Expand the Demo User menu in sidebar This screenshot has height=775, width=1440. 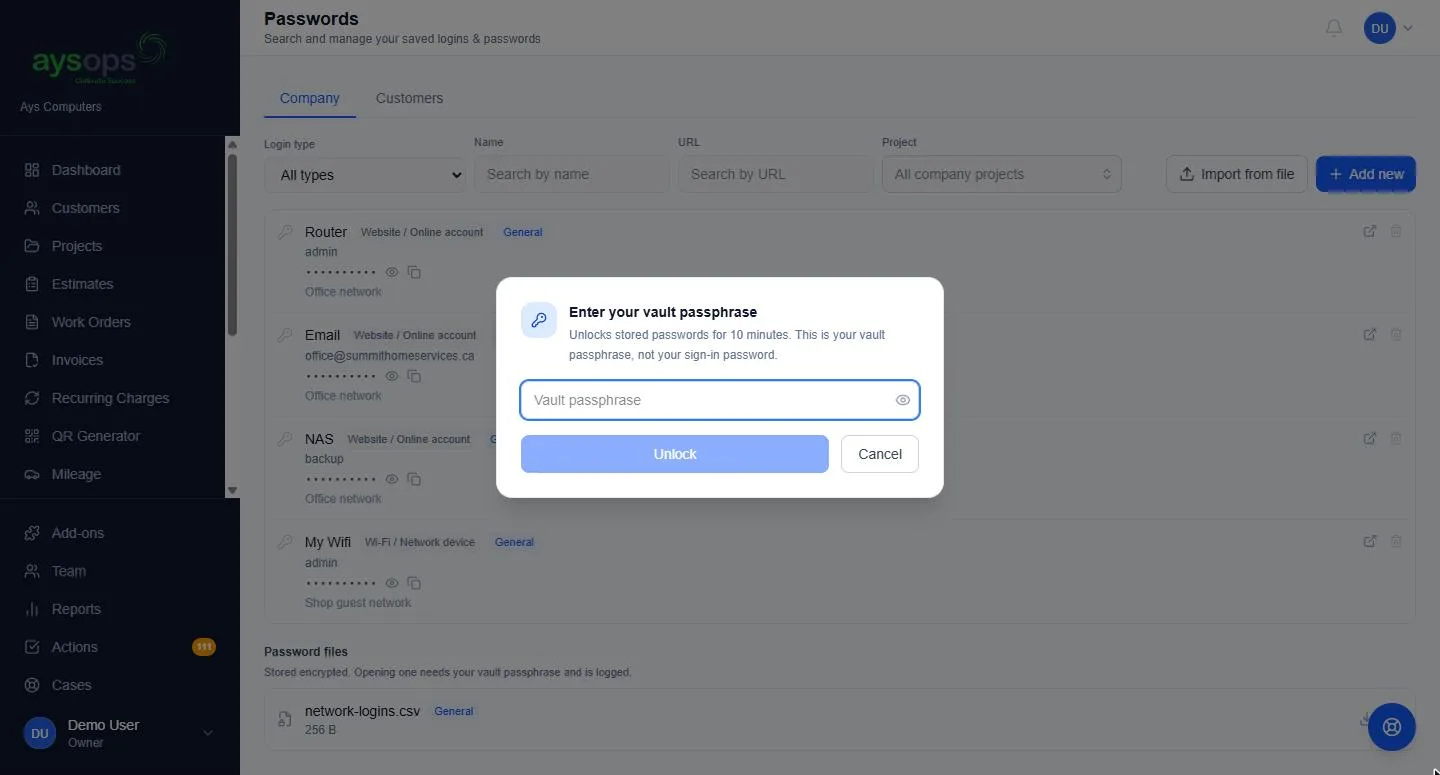point(120,733)
